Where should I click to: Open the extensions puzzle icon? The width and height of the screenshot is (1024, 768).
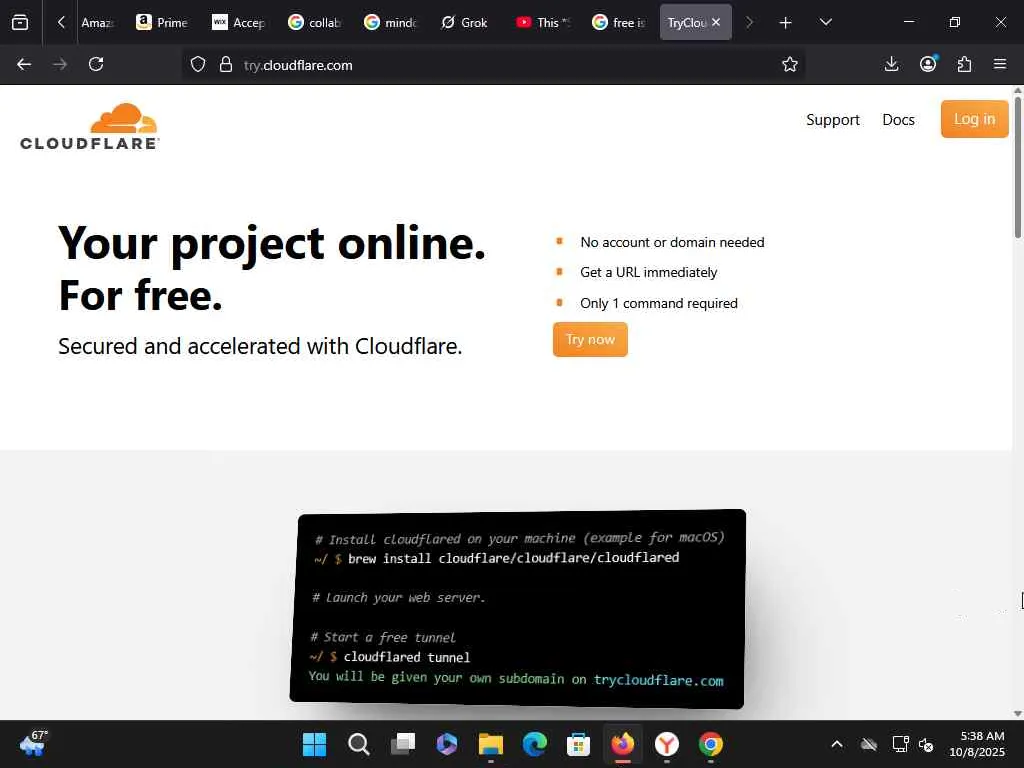(964, 64)
